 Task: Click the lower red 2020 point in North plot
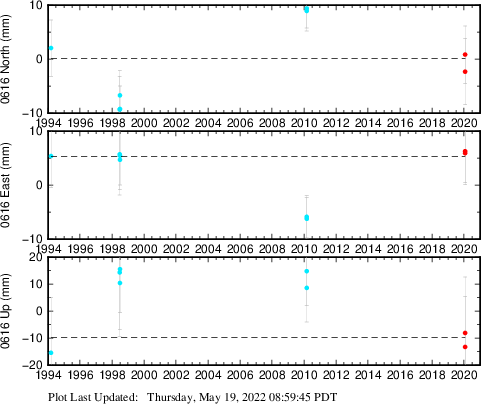[x=465, y=72]
